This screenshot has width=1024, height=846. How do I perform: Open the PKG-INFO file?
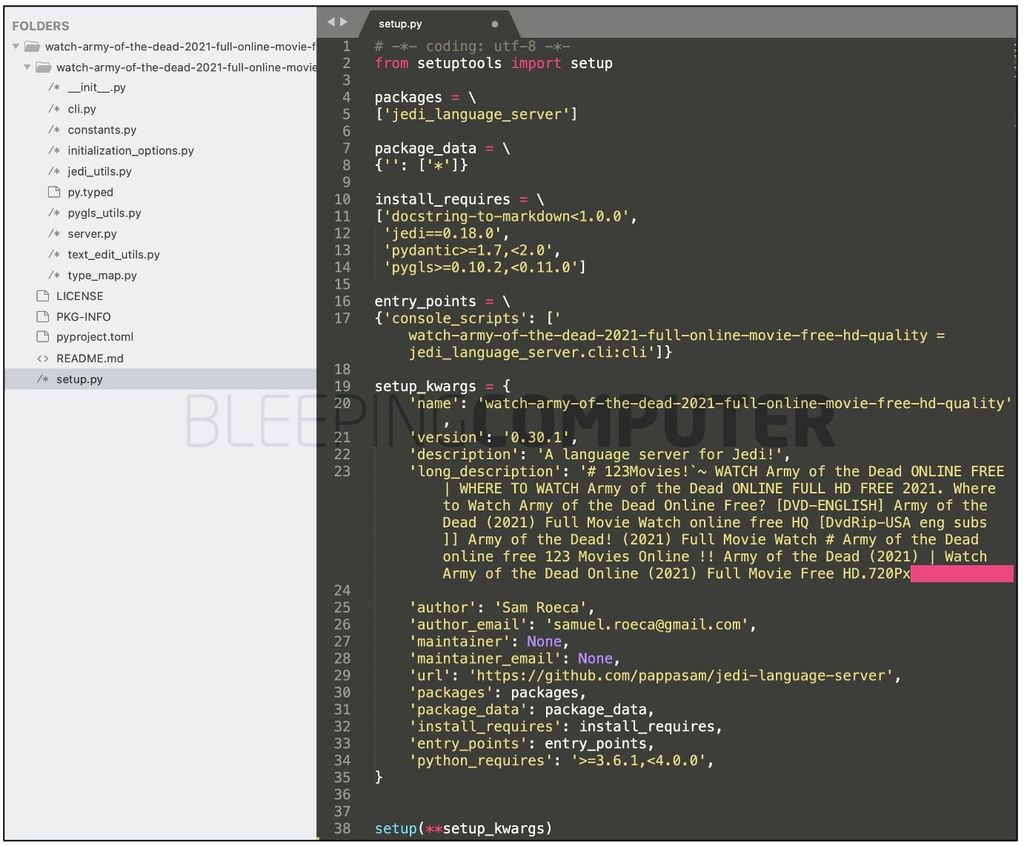tap(83, 317)
